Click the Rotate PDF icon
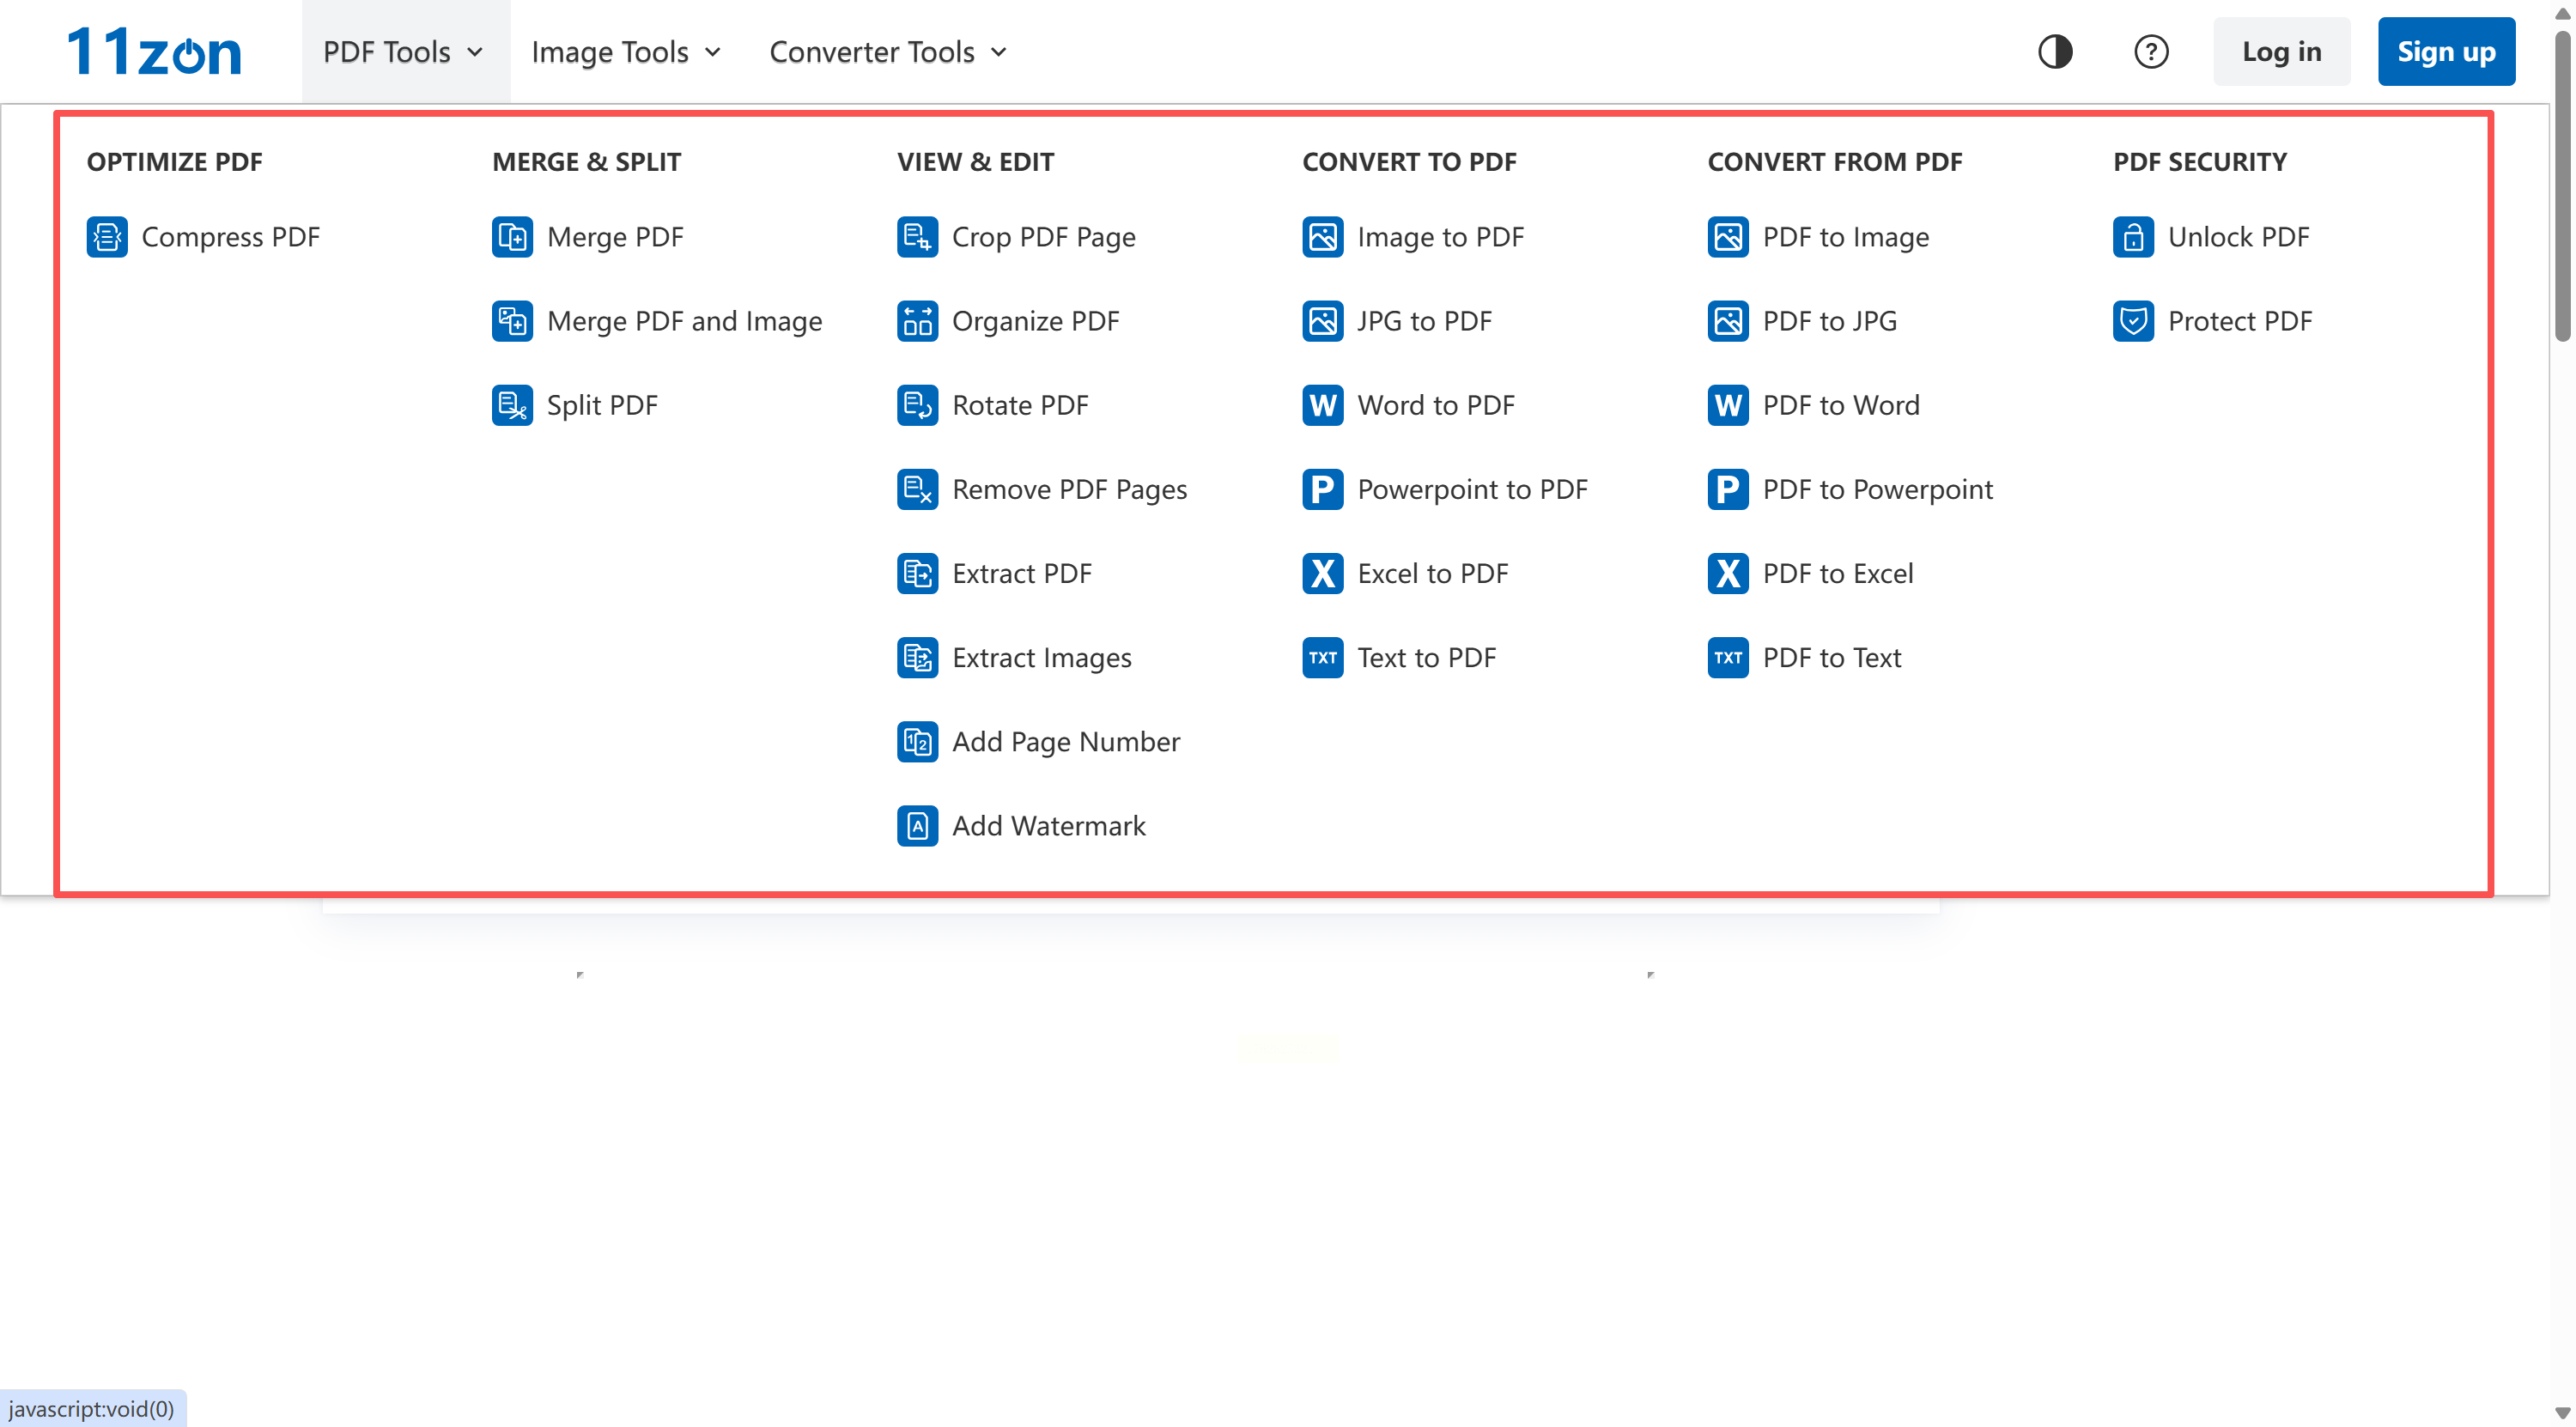The image size is (2576, 1427). pos(917,405)
